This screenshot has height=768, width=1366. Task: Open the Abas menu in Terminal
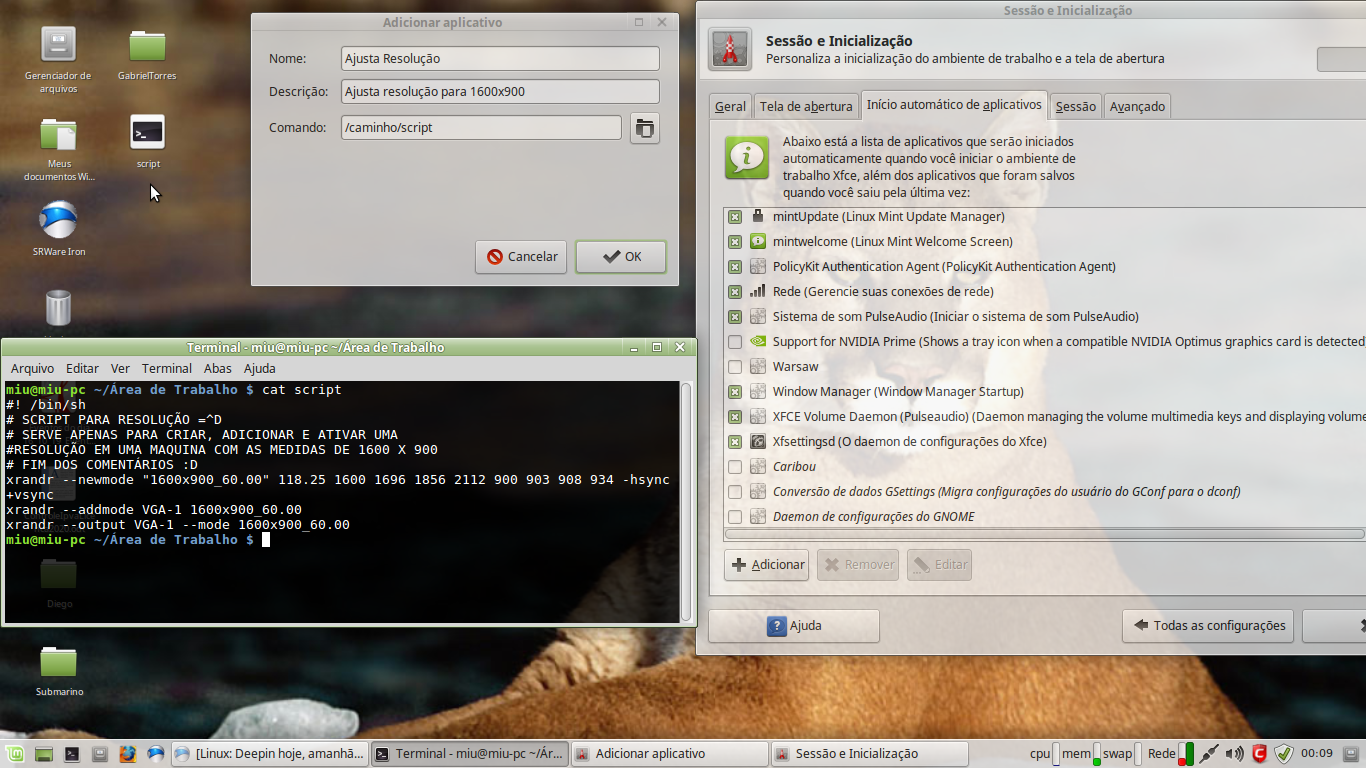pyautogui.click(x=217, y=369)
